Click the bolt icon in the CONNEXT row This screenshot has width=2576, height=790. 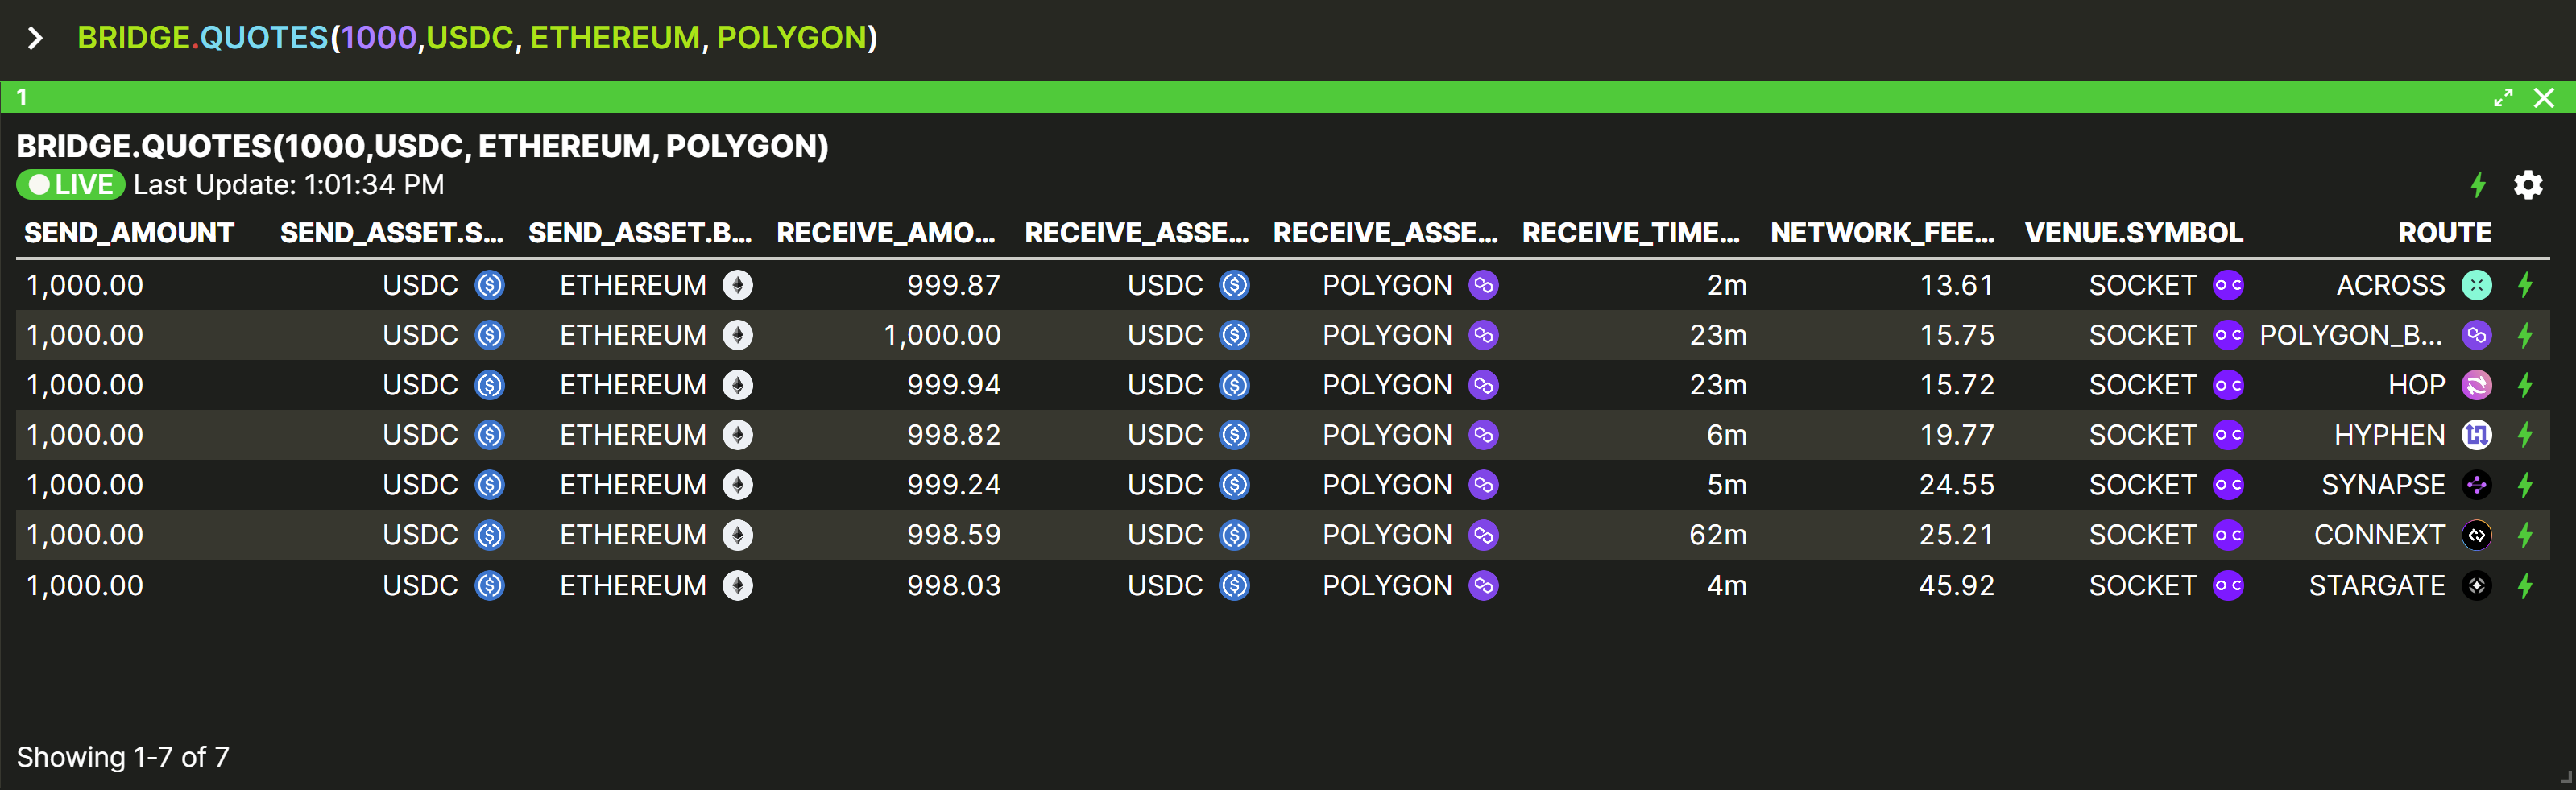click(2525, 535)
